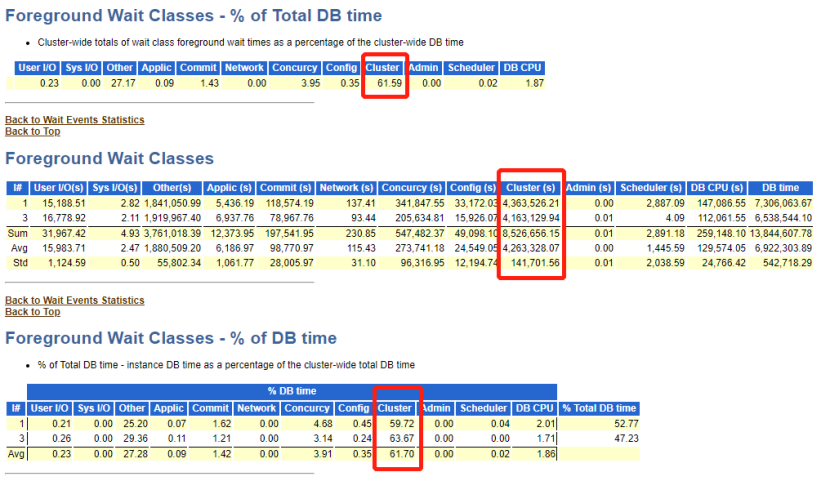Click Other percentage 29.36 for instance 3
Viewport: 831px width, 482px height.
pos(135,439)
